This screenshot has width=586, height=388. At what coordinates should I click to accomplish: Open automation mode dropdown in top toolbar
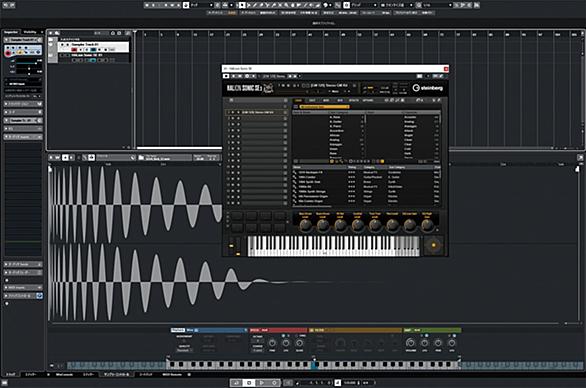tap(202, 5)
